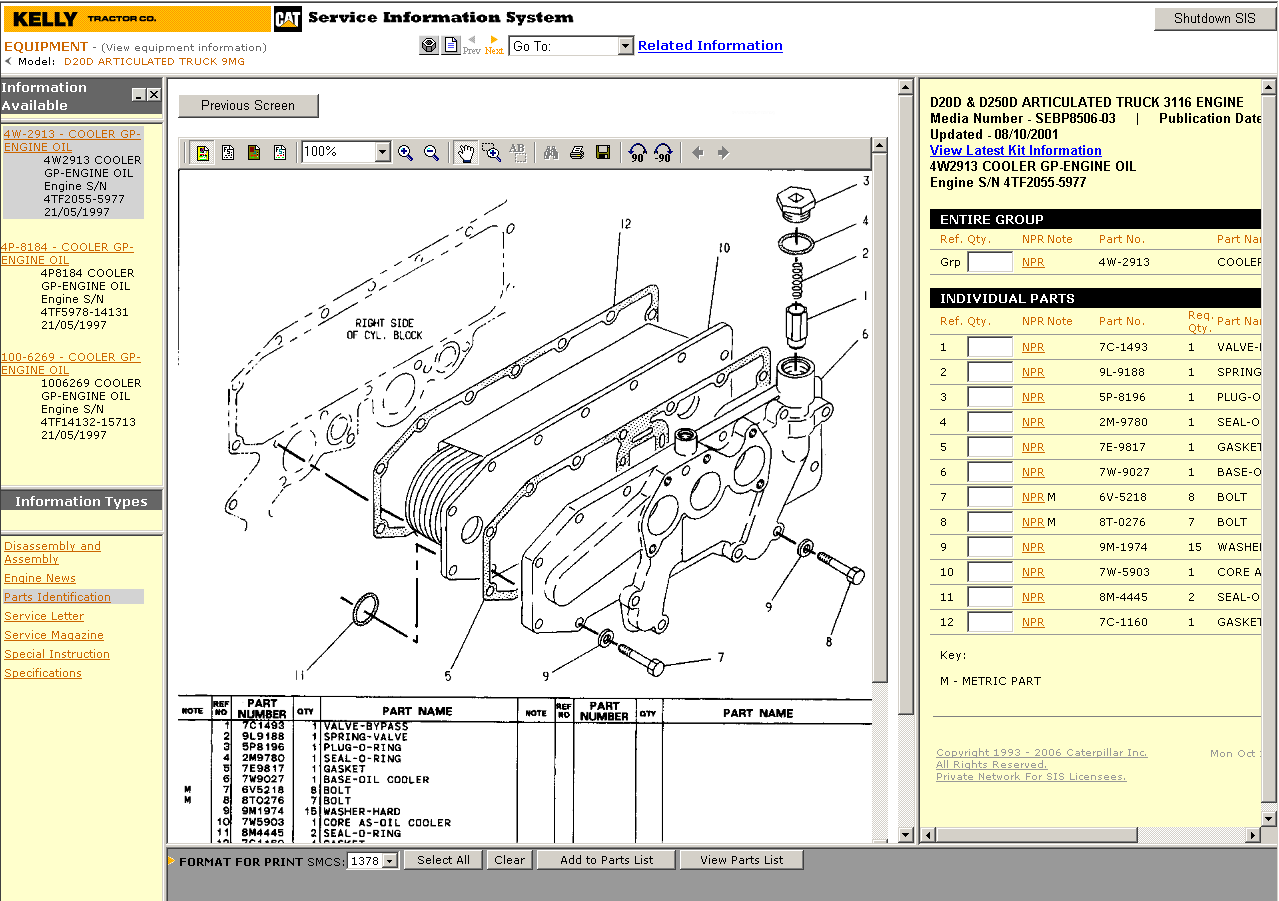1279x901 pixels.
Task: Click NPR link for group 4W-2913
Action: point(1033,262)
